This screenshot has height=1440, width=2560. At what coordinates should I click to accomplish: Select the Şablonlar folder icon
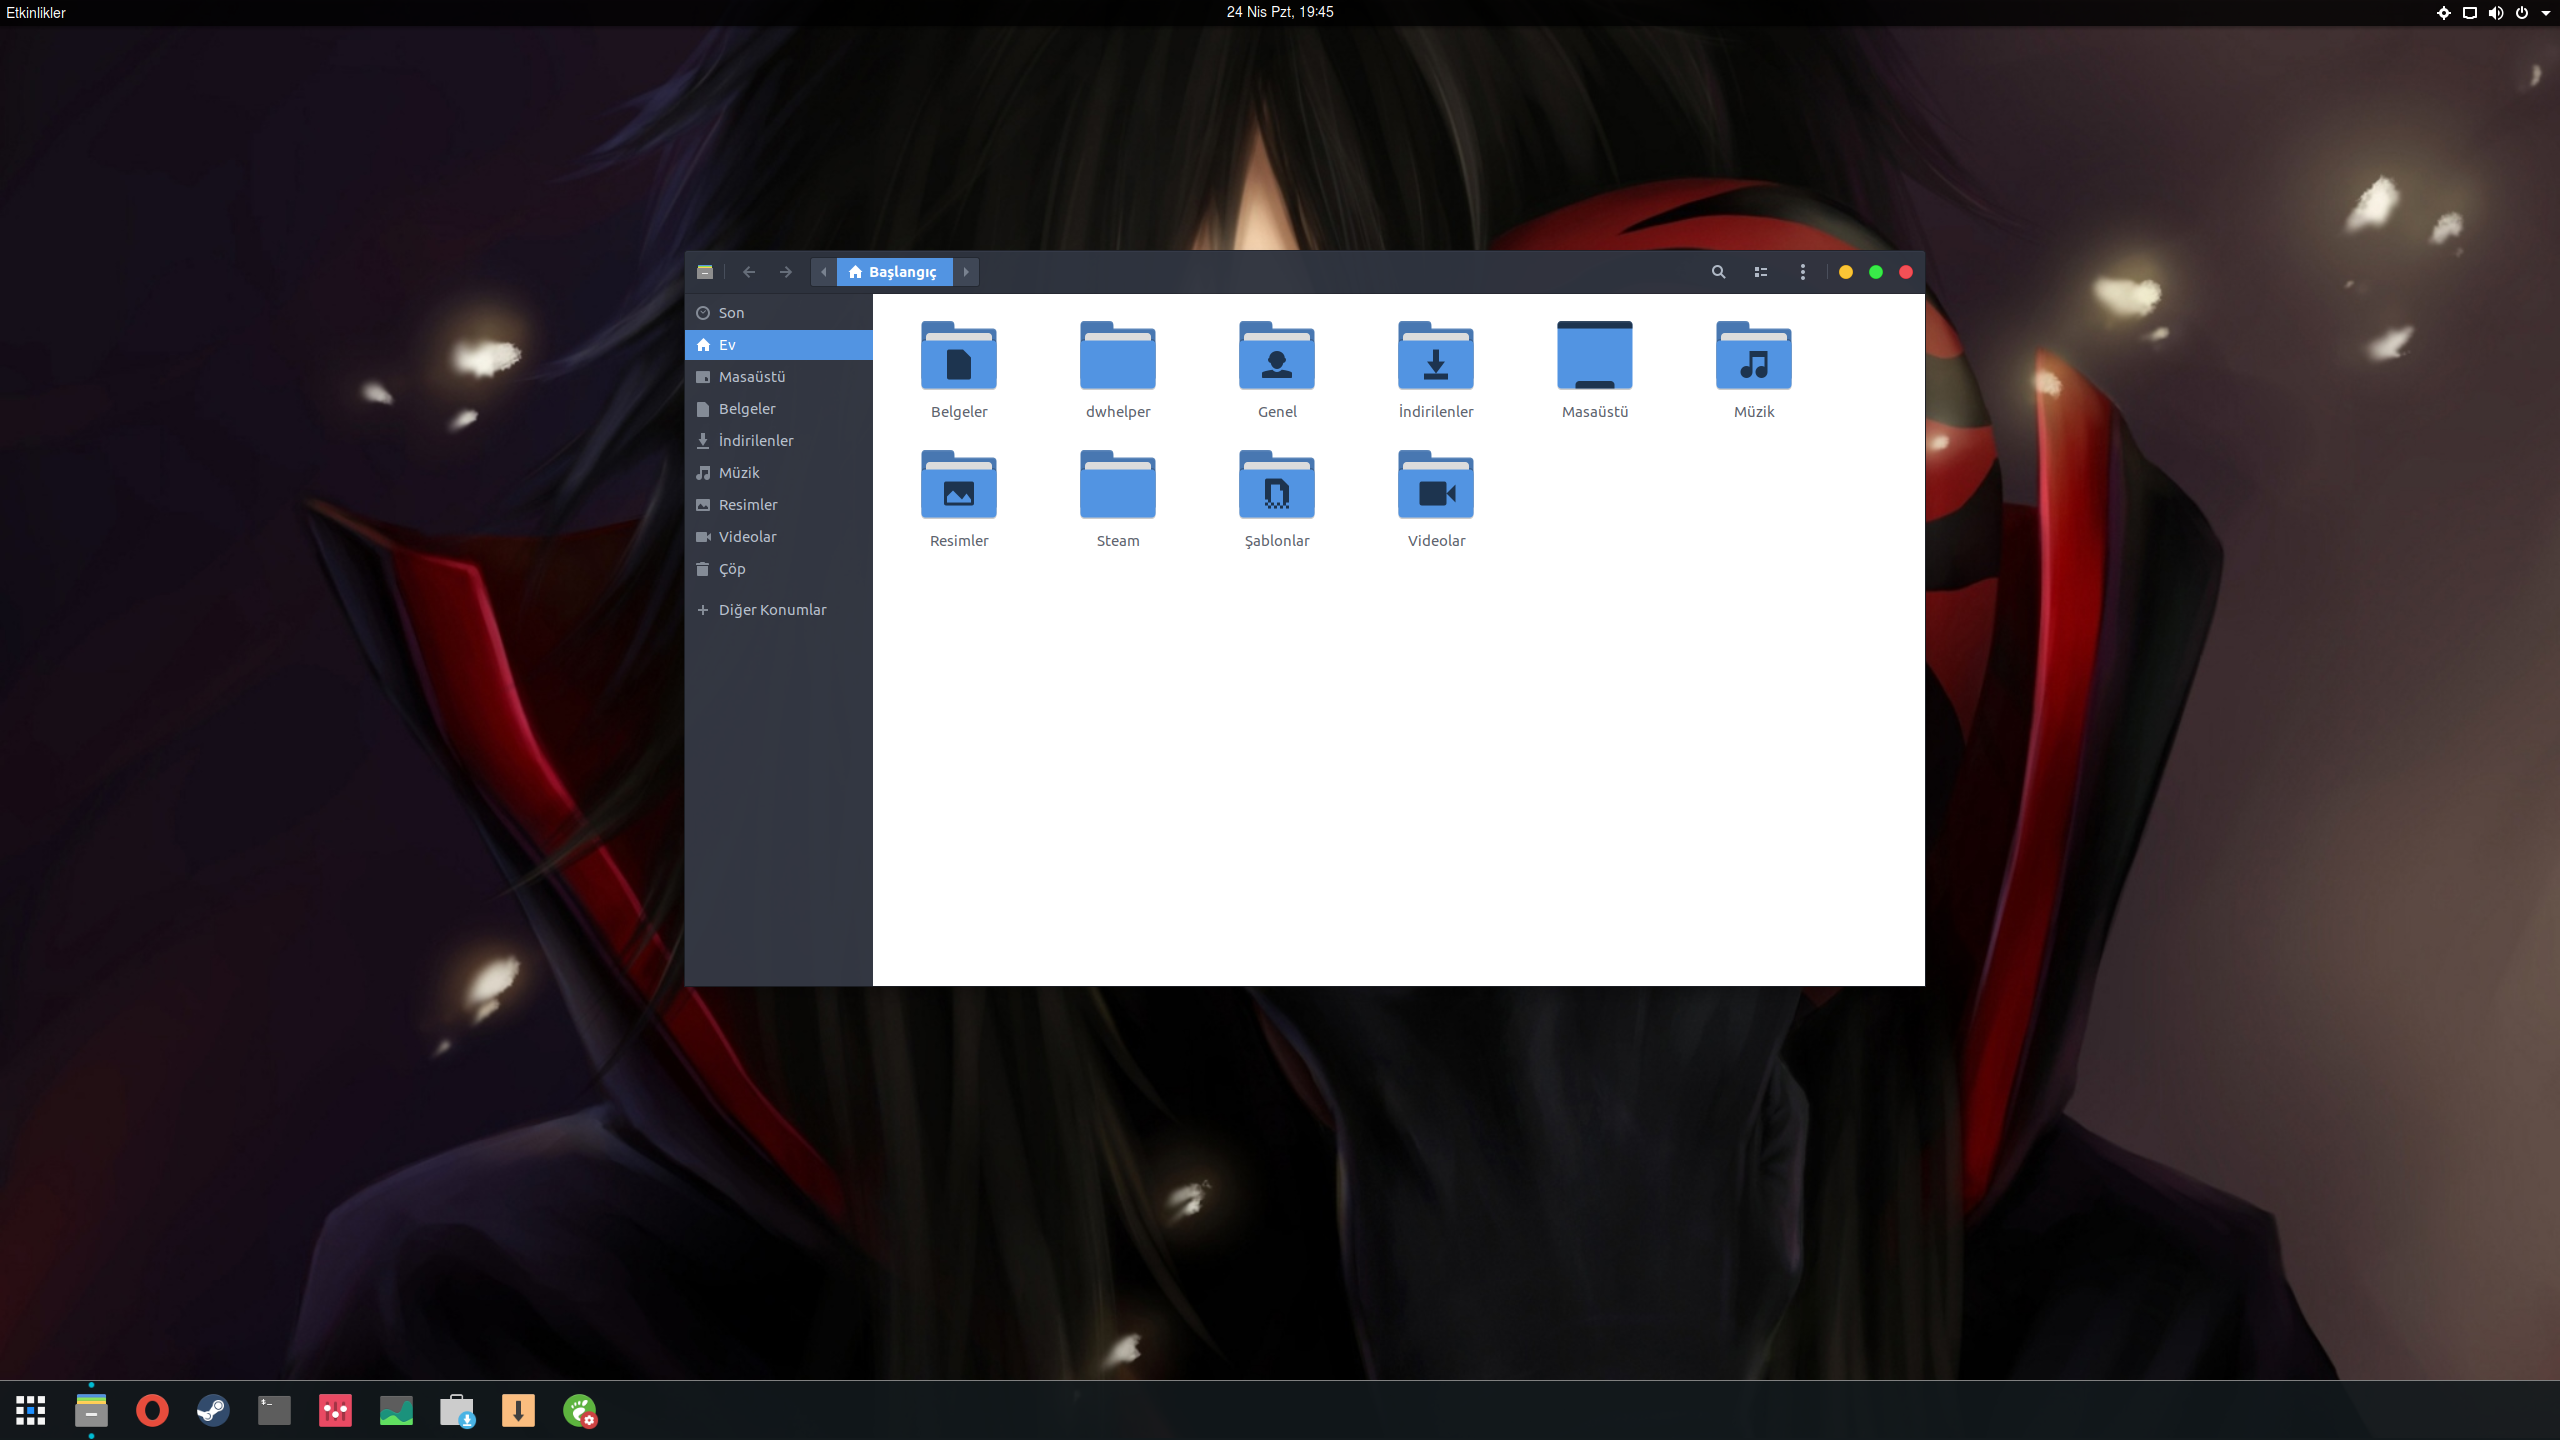pos(1276,487)
